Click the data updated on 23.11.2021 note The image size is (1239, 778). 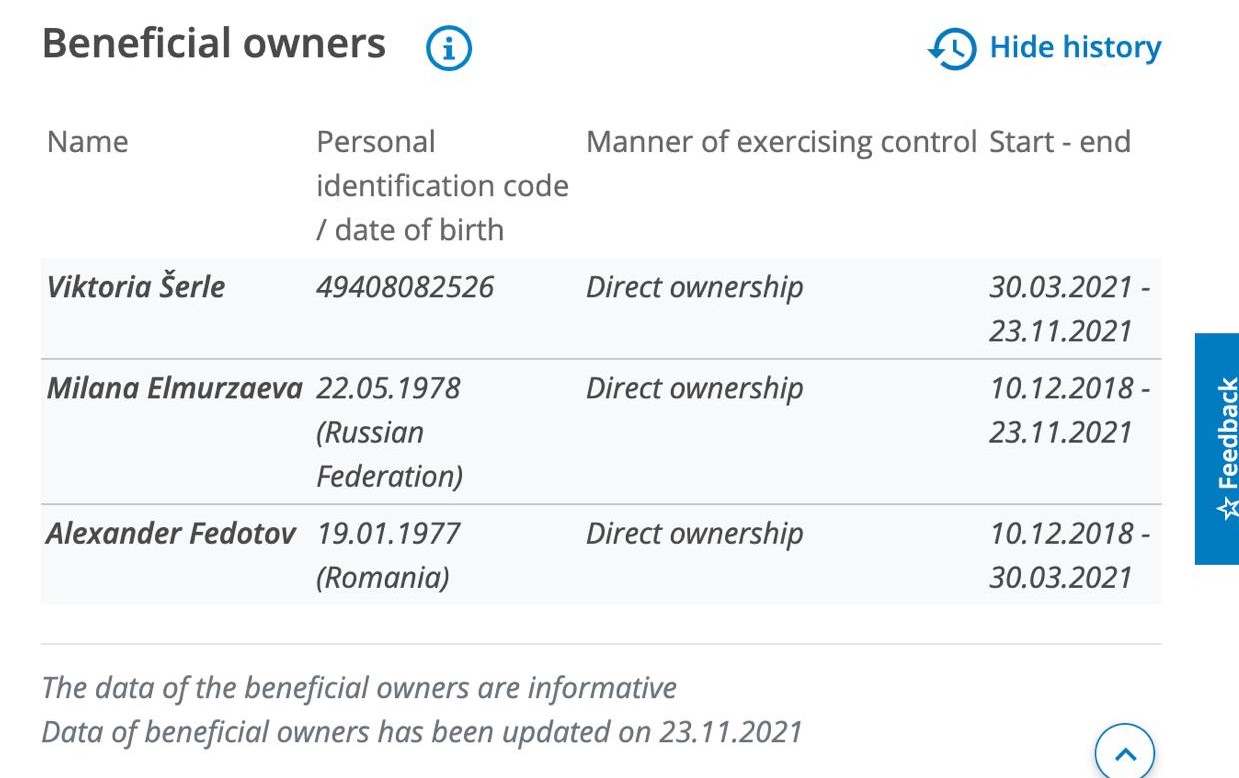pos(421,731)
